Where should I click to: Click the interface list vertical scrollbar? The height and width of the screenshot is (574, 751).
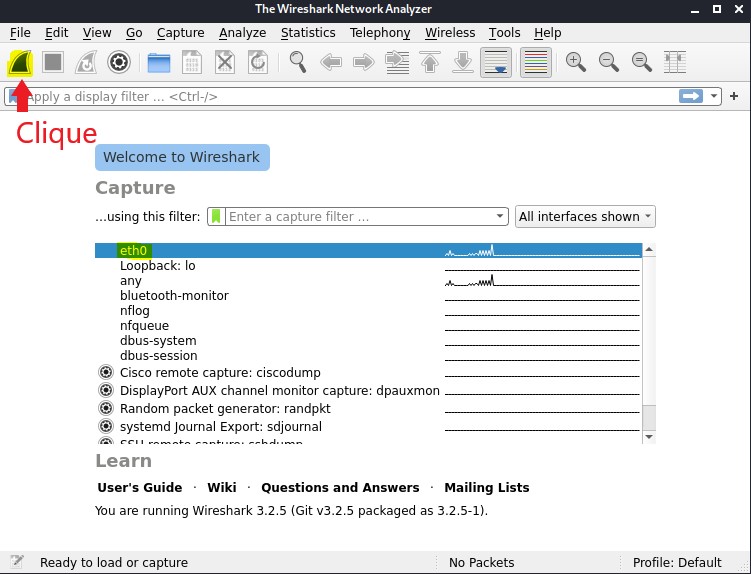(x=649, y=340)
